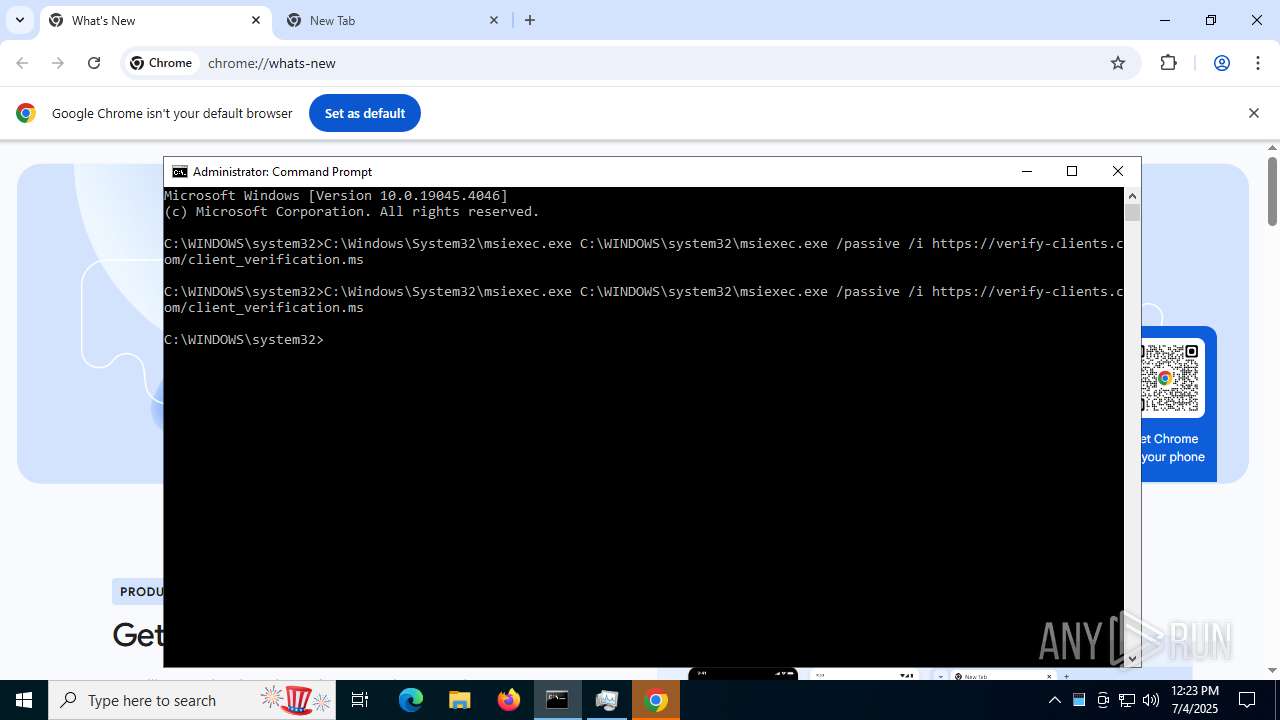Go forward in Chrome
The image size is (1280, 720).
(58, 63)
